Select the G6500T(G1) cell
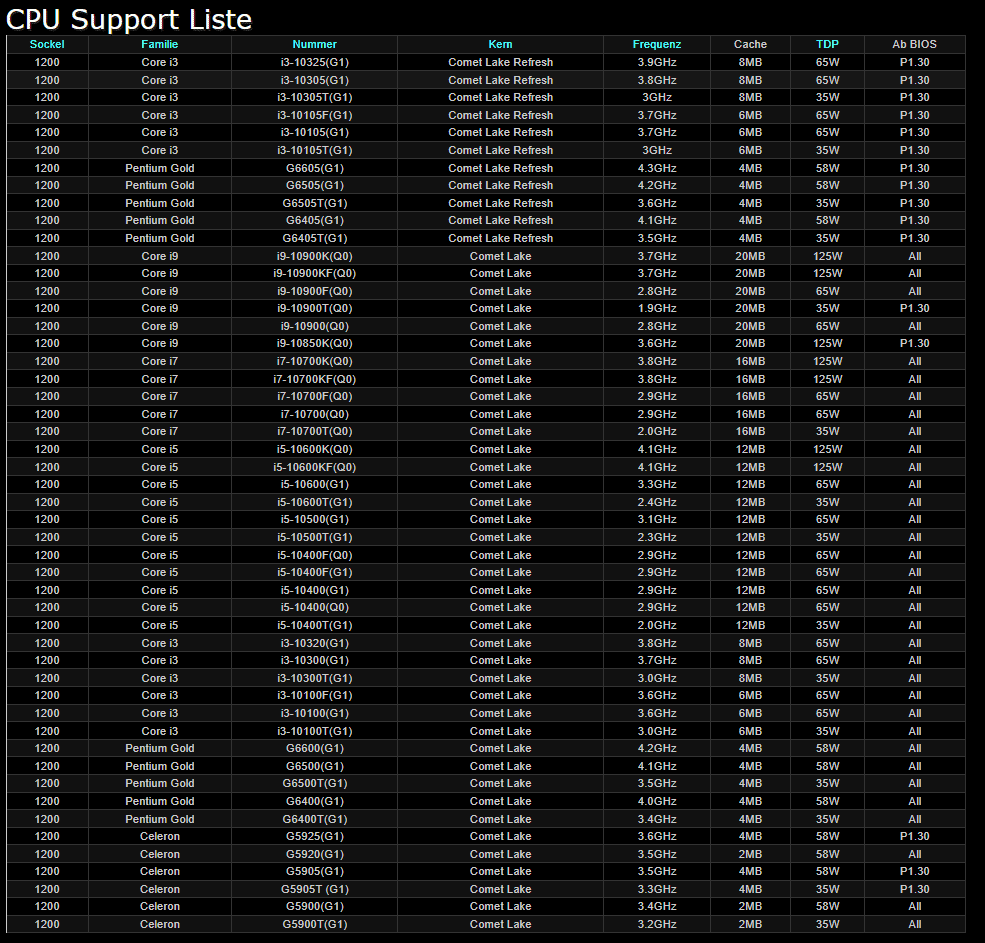This screenshot has height=943, width=985. 314,783
